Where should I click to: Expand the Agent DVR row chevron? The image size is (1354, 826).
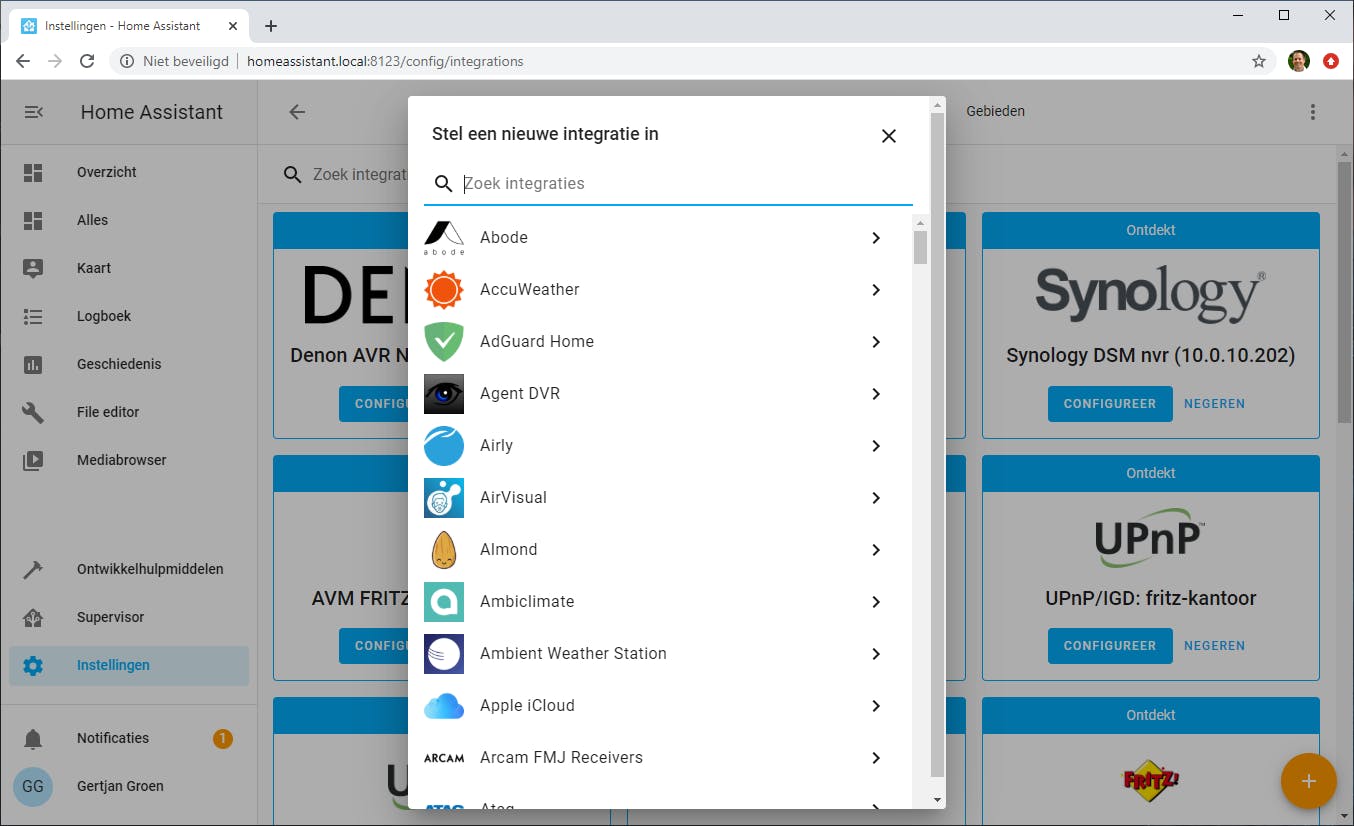876,394
